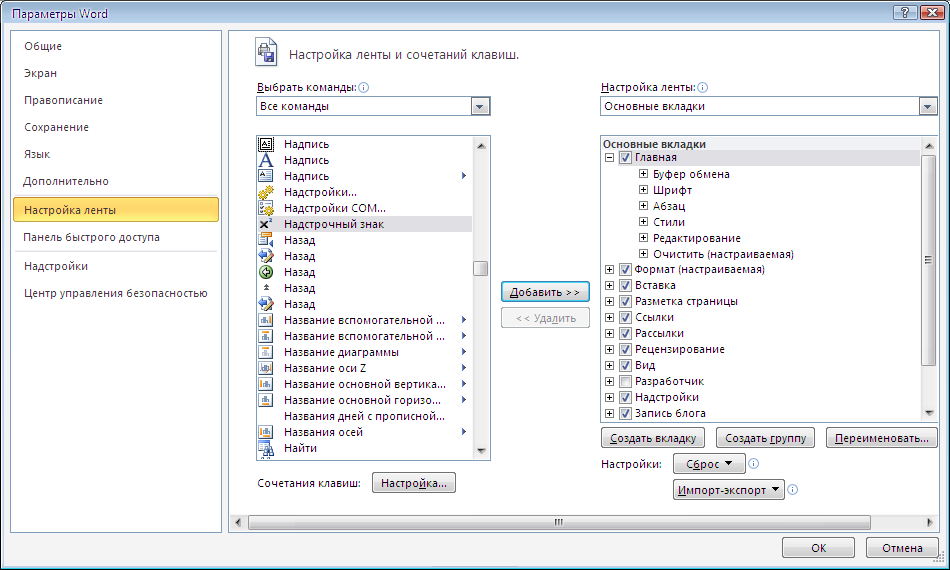
Task: Click the command list scrollbar thumb
Action: [480, 268]
